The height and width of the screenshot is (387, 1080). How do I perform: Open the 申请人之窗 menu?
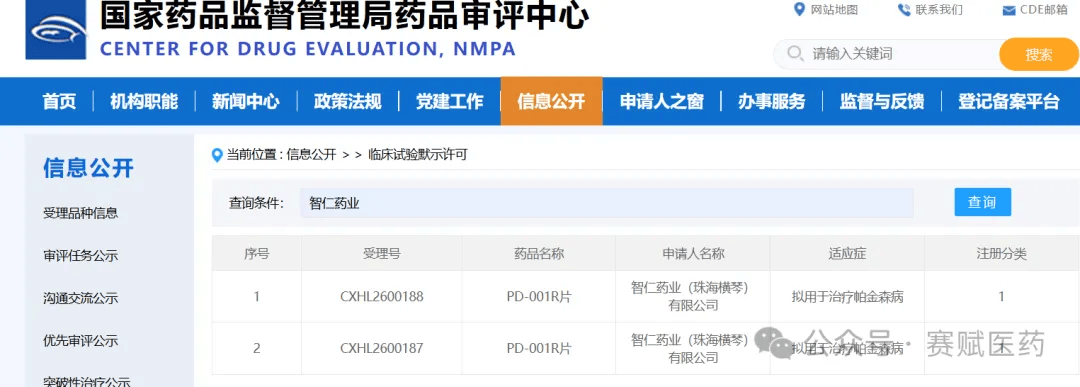point(662,101)
